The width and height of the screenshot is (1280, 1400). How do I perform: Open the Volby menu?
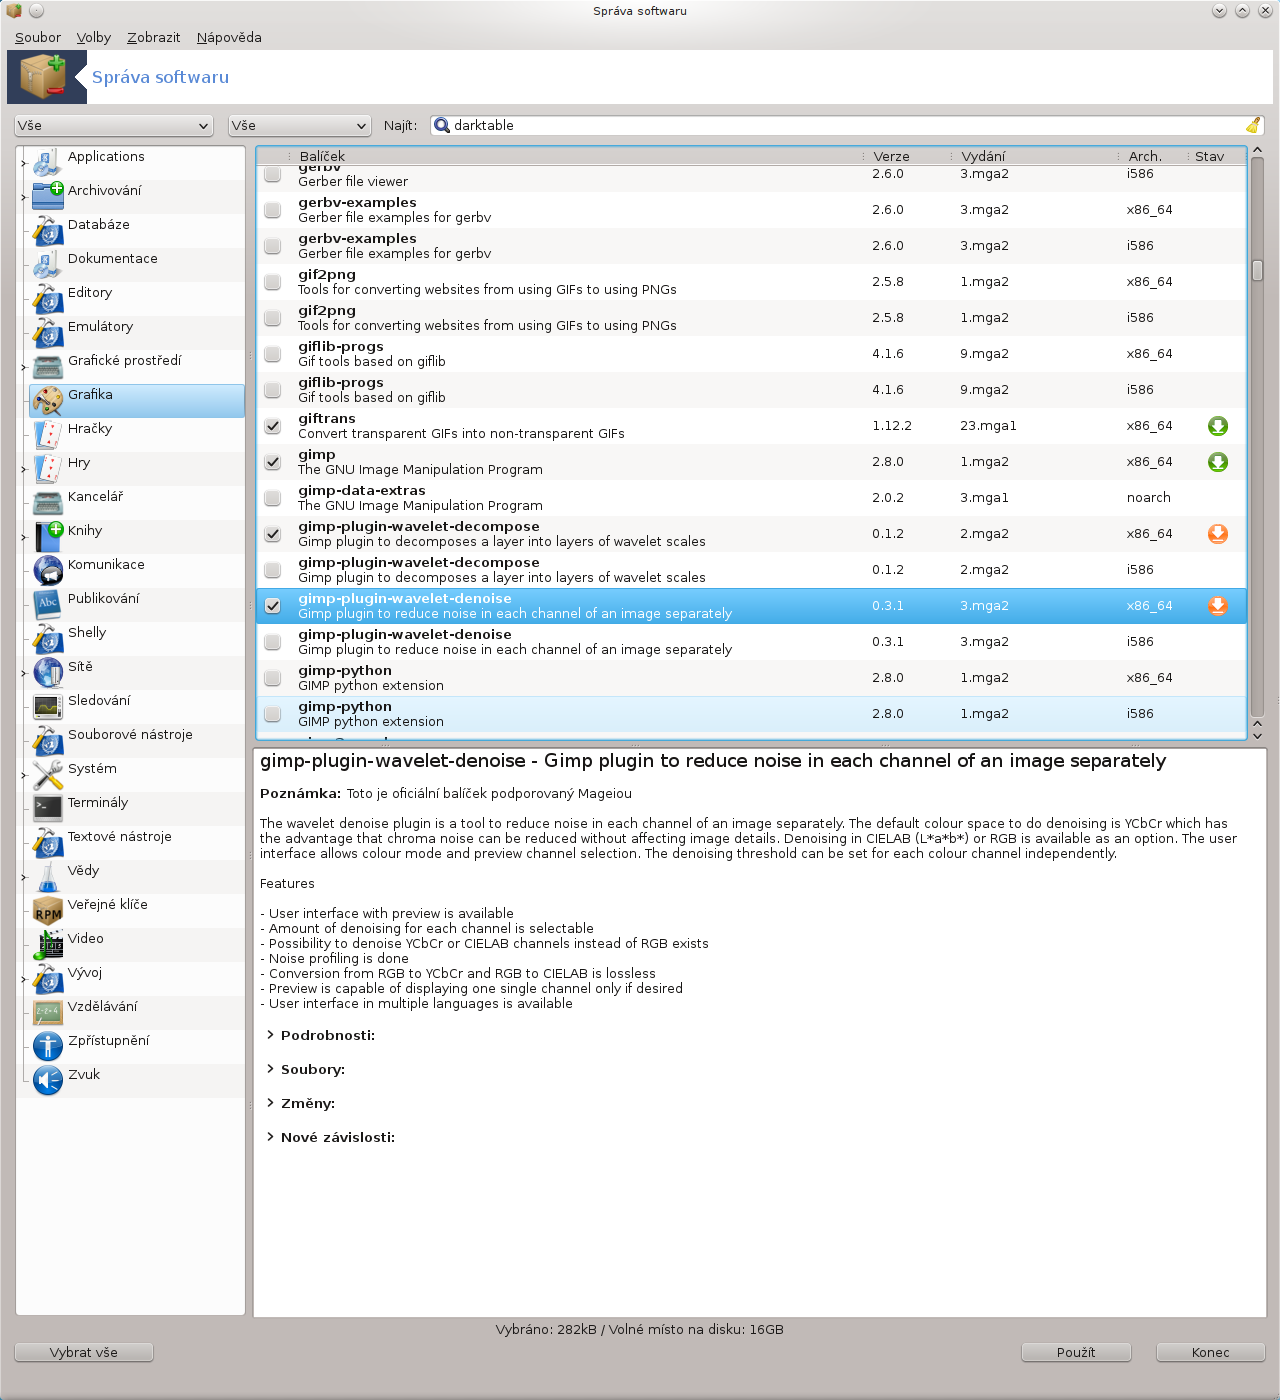[94, 37]
